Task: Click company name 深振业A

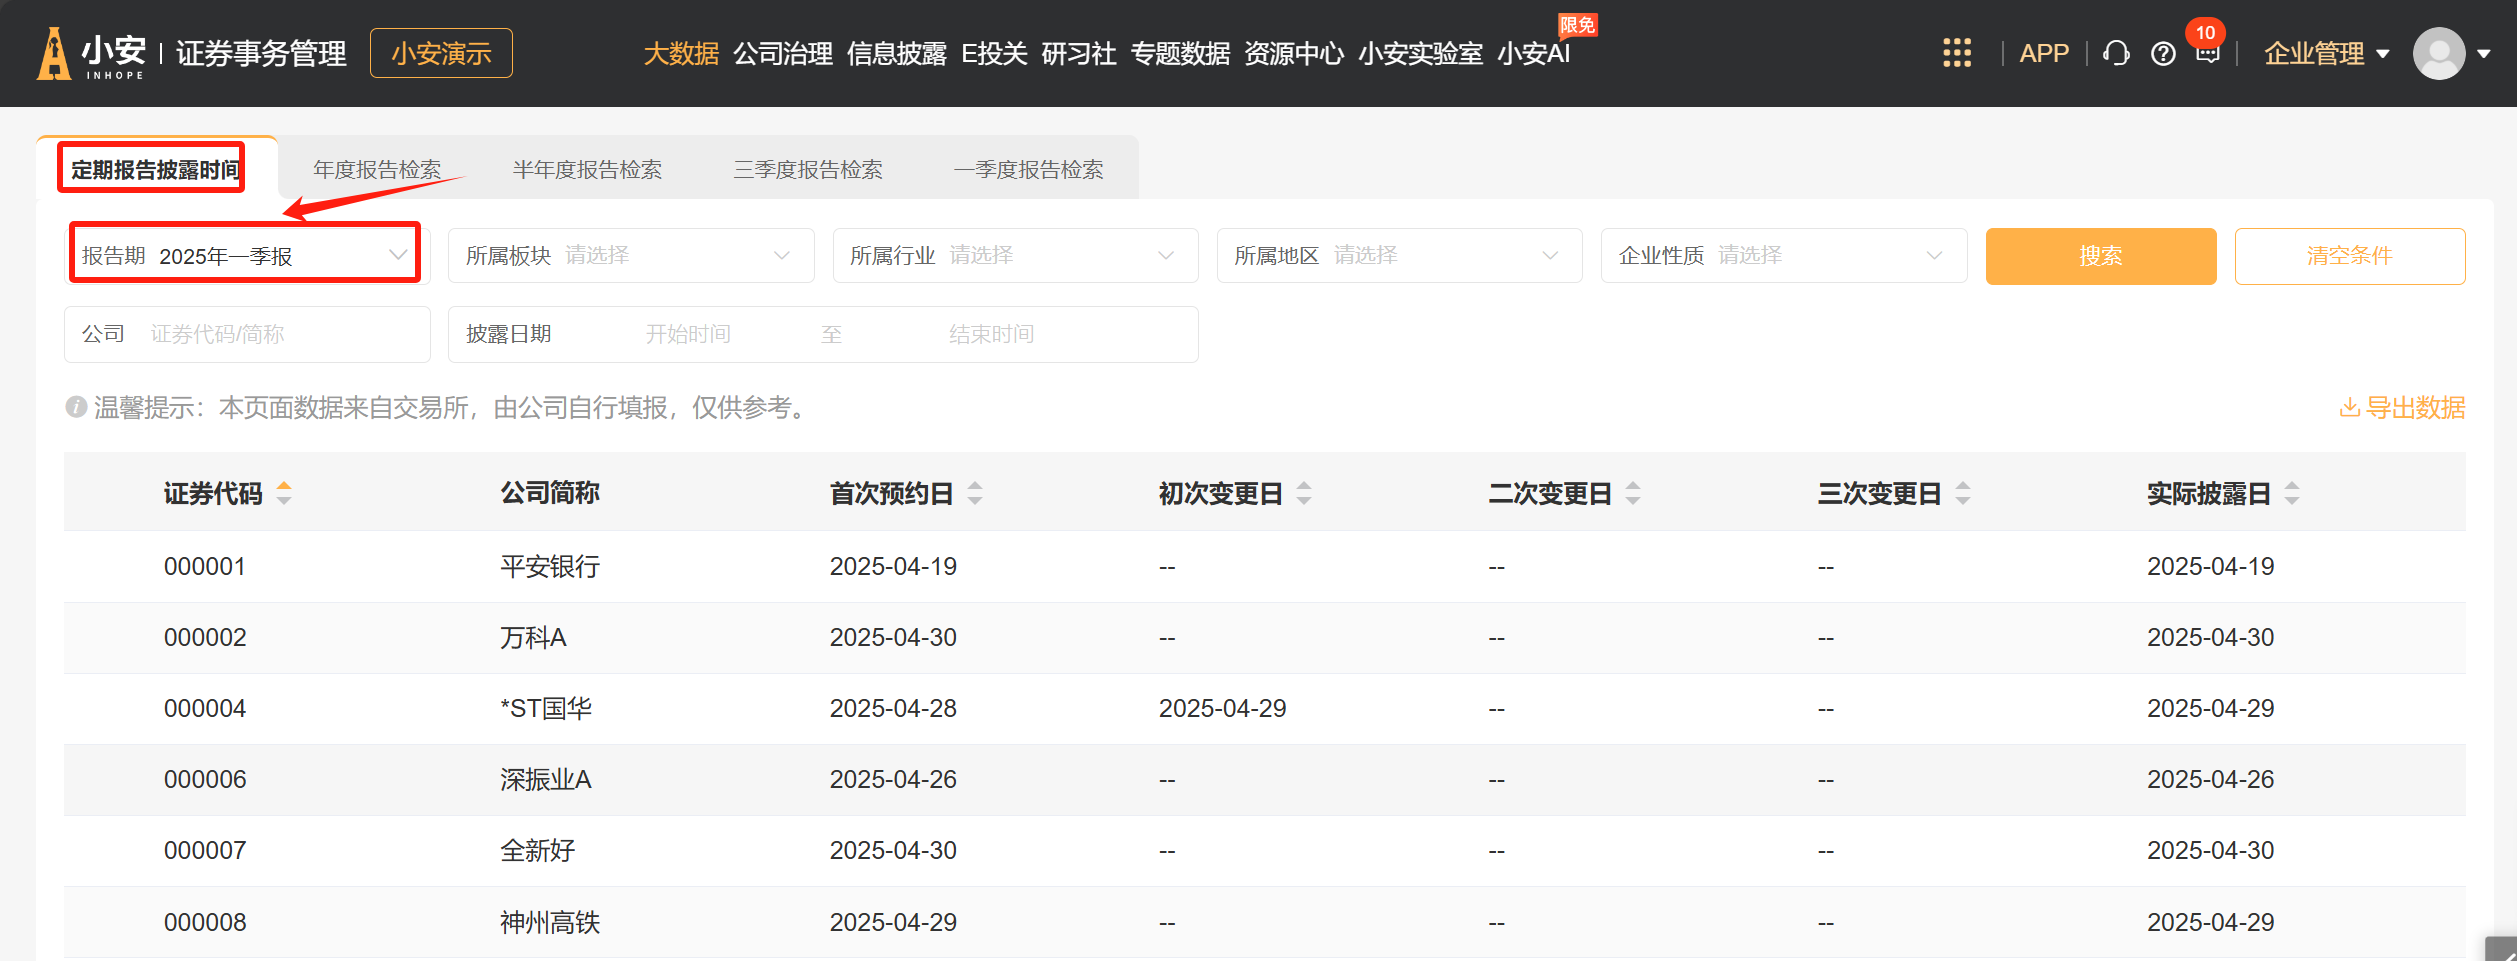Action: pyautogui.click(x=546, y=780)
